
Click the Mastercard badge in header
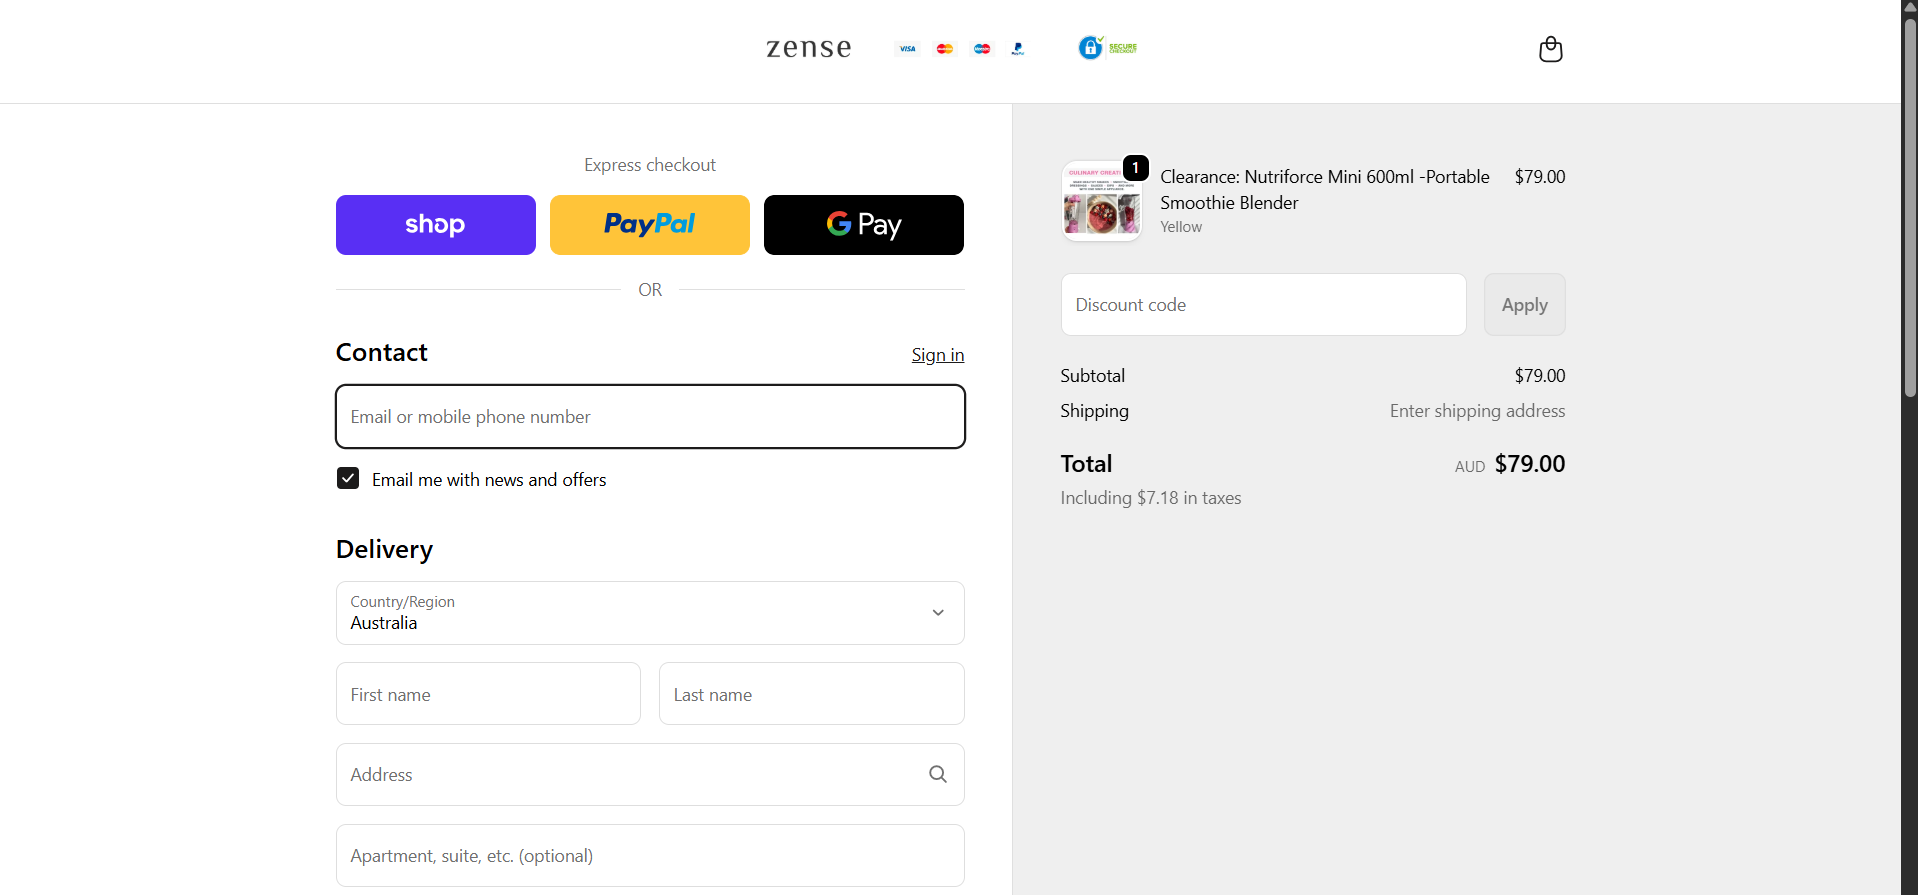[945, 48]
